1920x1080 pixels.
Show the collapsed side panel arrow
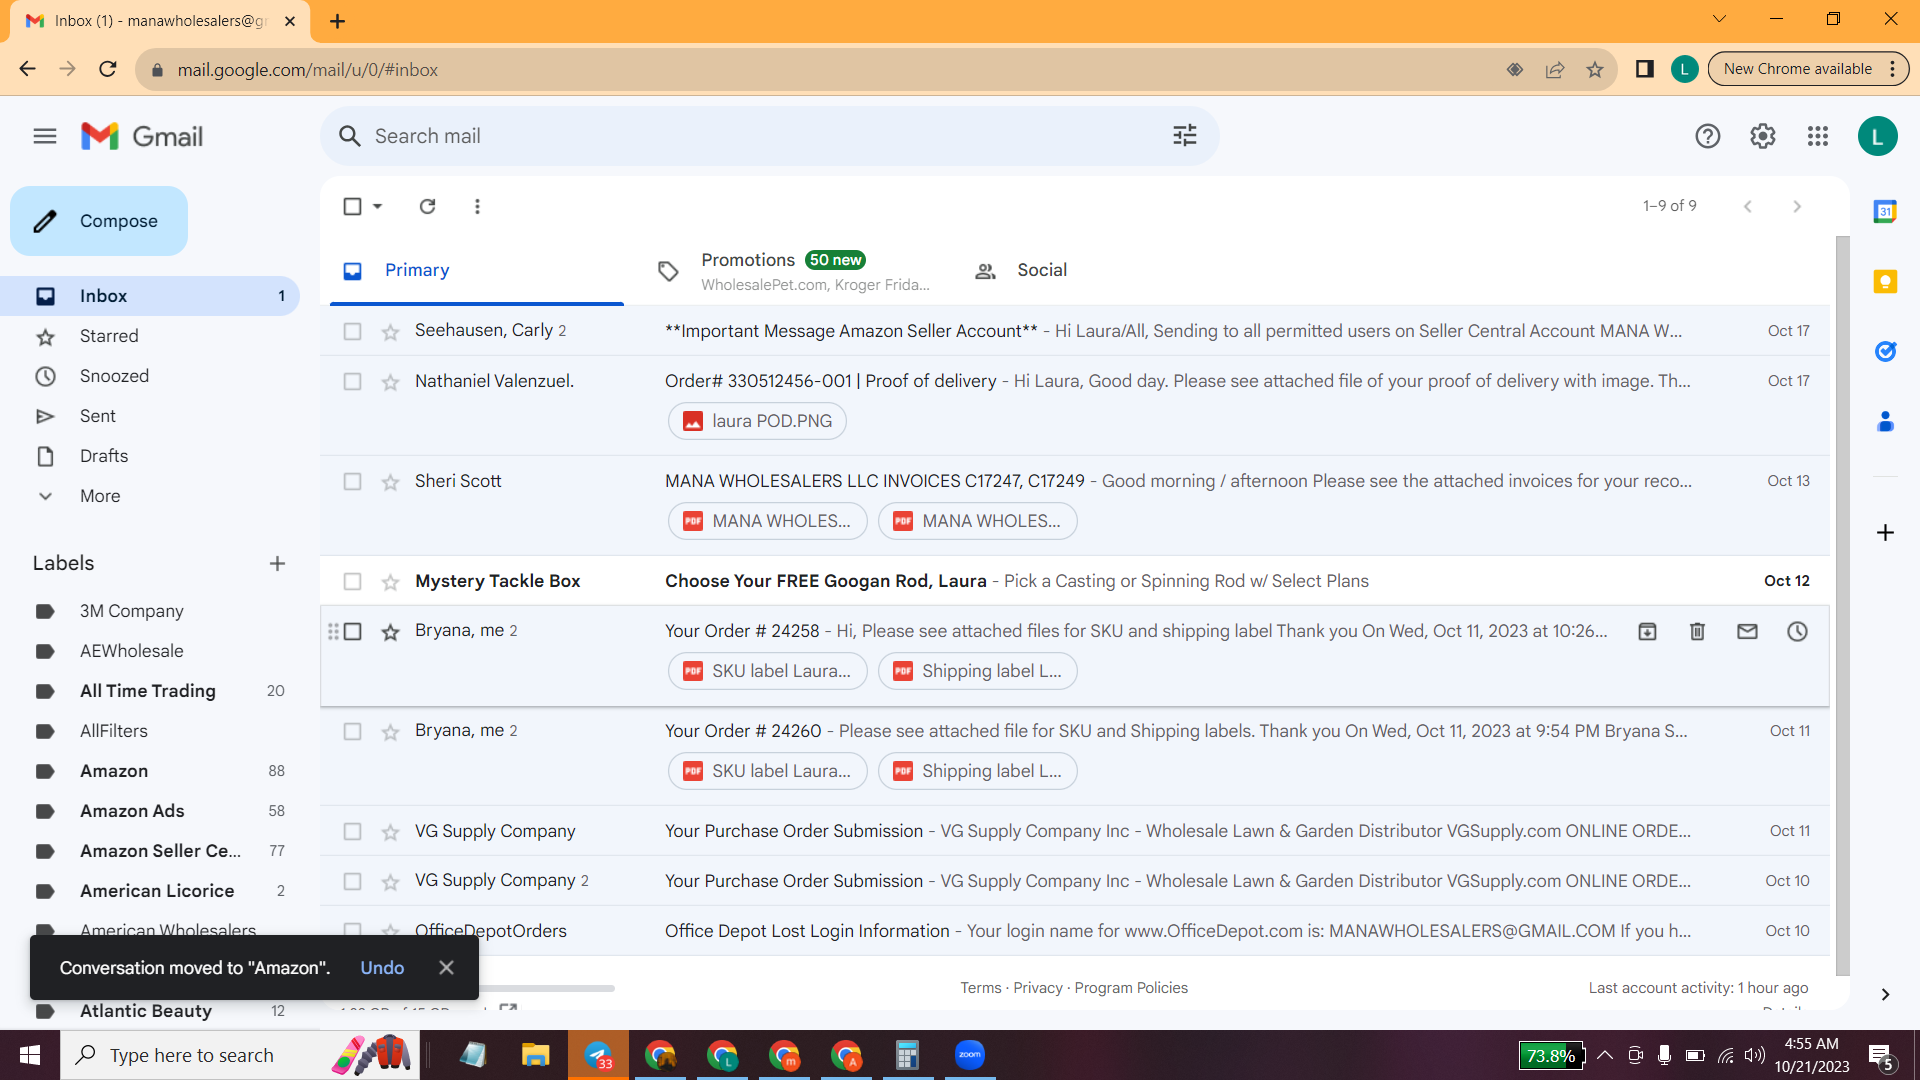click(x=1885, y=994)
